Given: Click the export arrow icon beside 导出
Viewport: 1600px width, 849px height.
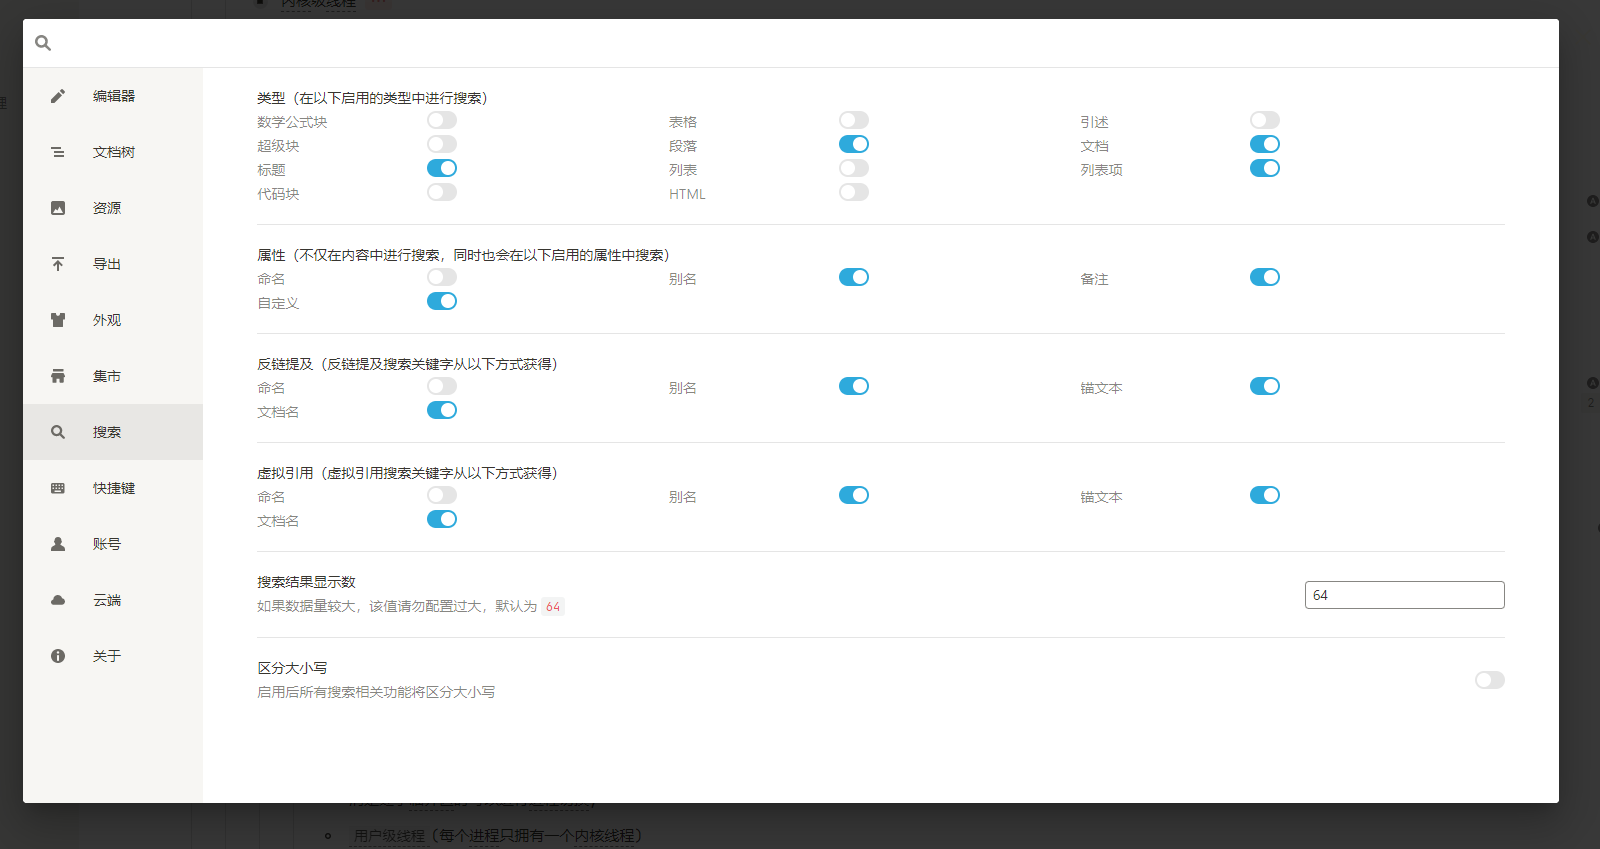Looking at the screenshot, I should click(58, 264).
